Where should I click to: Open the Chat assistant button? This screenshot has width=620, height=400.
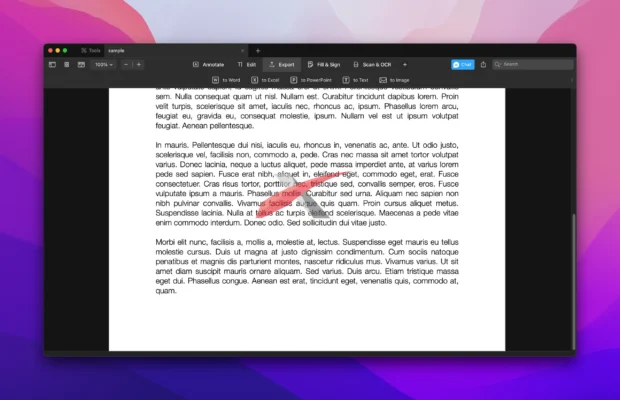point(463,64)
